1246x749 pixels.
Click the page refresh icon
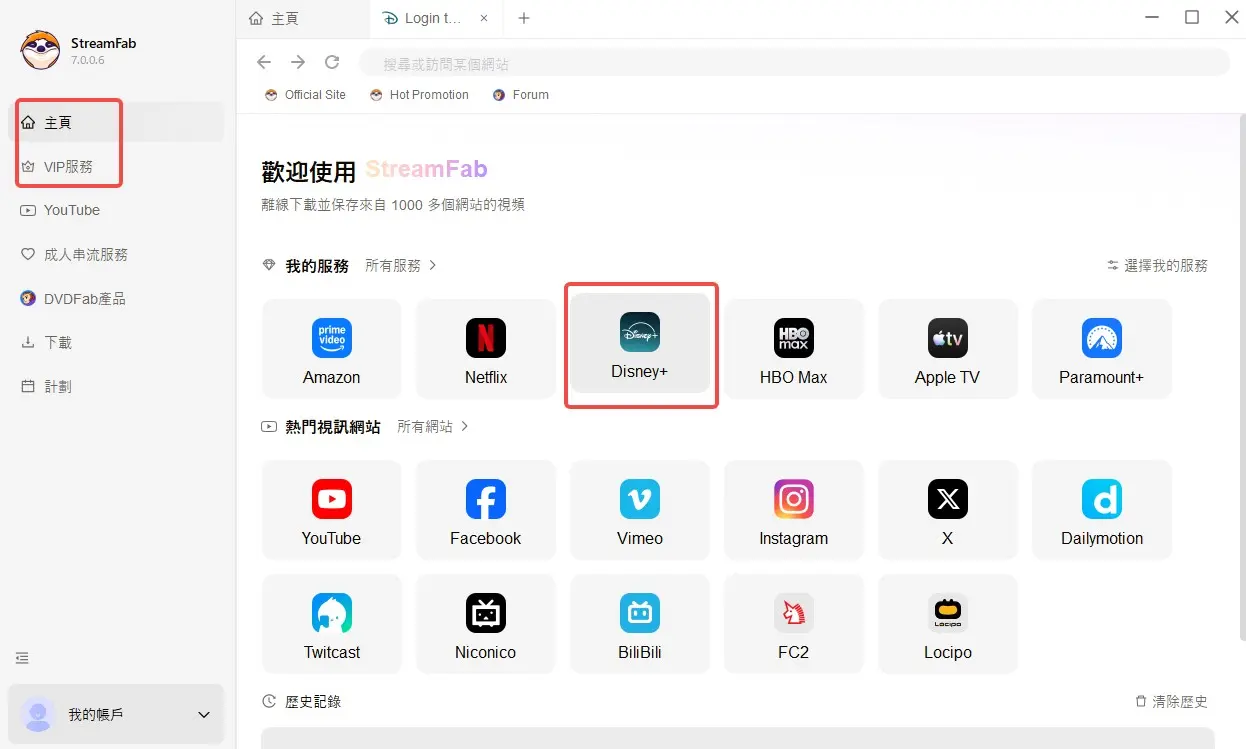pos(332,62)
